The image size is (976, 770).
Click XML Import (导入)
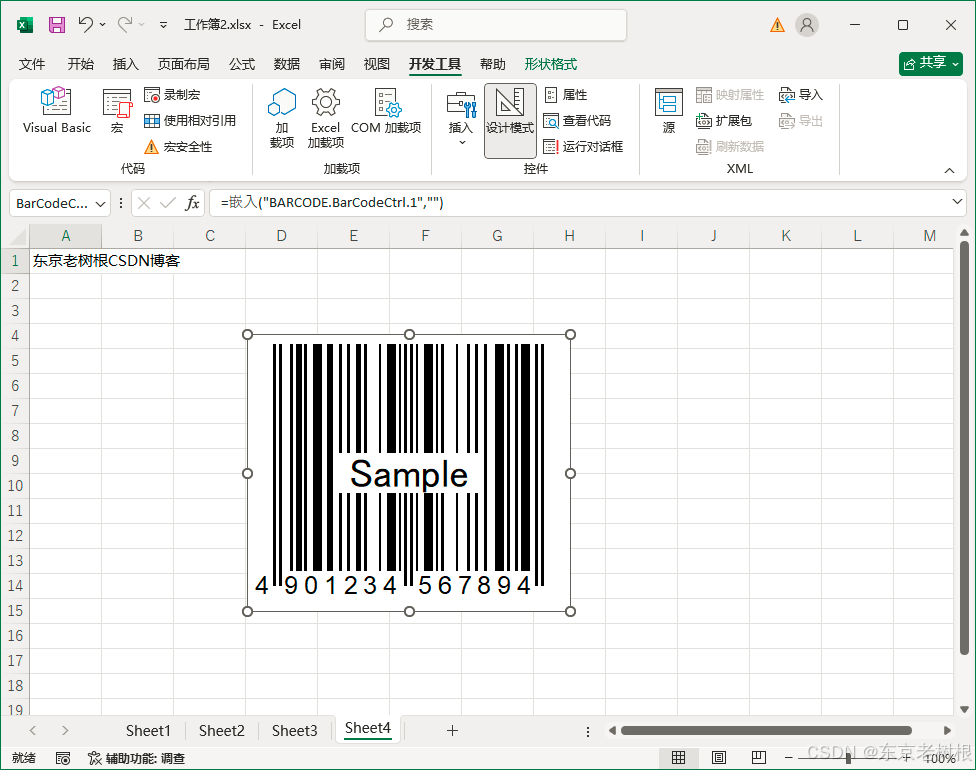coord(801,95)
